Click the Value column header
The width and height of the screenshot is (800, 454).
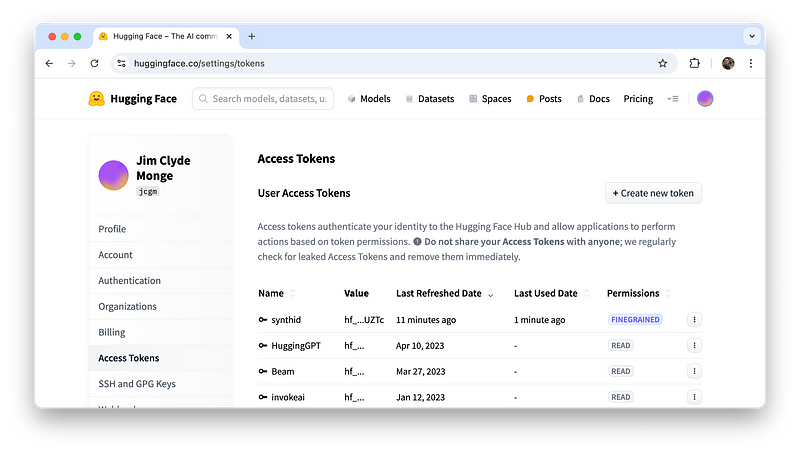pos(356,293)
